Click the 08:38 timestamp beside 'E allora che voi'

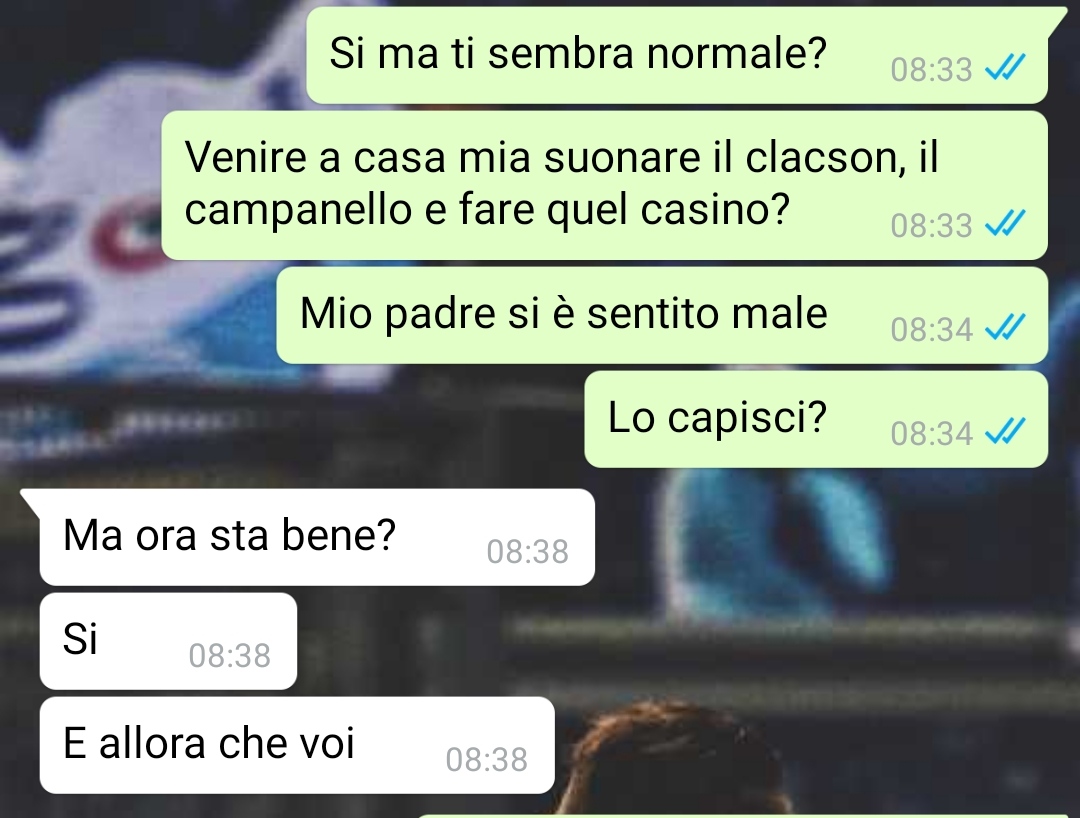tap(486, 759)
